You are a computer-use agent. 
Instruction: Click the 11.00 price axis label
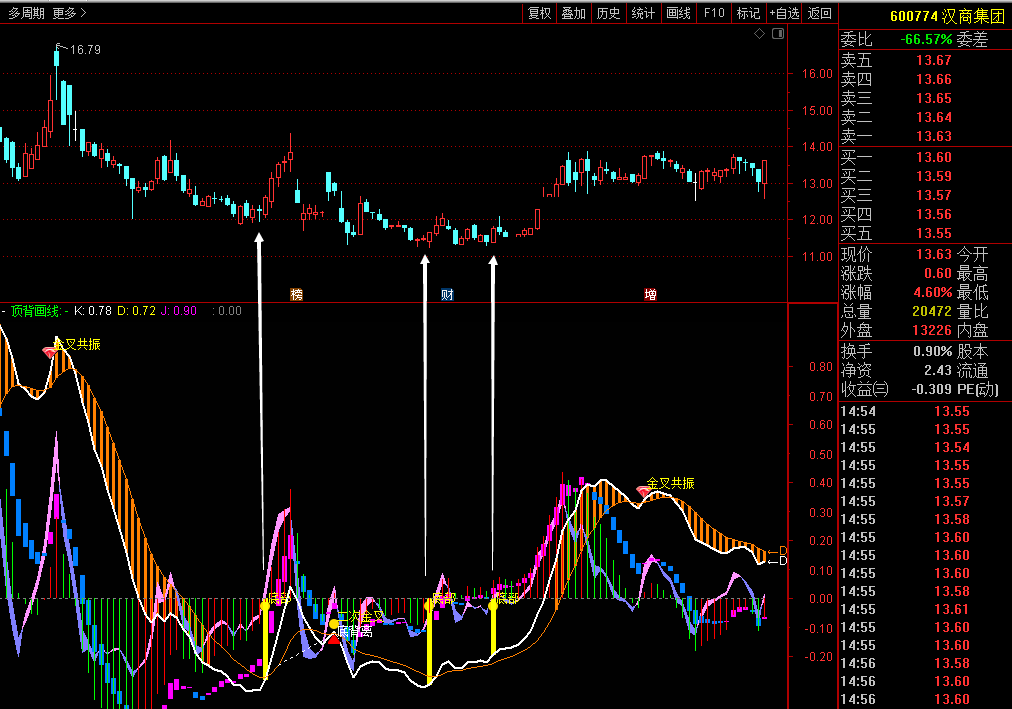[817, 257]
